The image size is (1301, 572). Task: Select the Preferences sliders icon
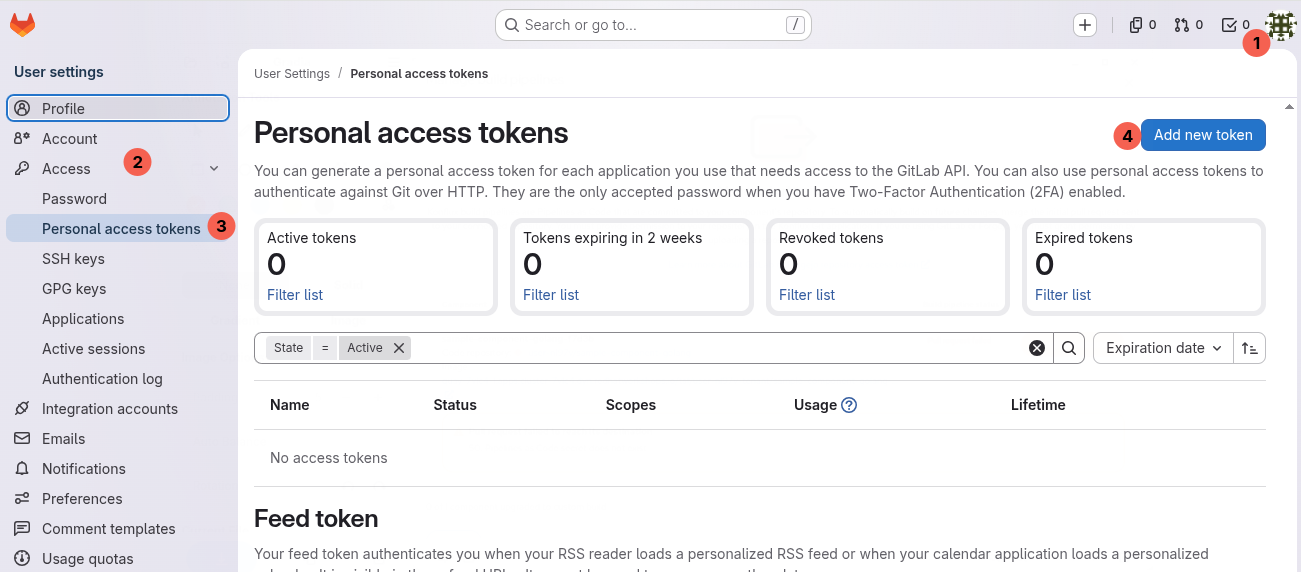(22, 498)
